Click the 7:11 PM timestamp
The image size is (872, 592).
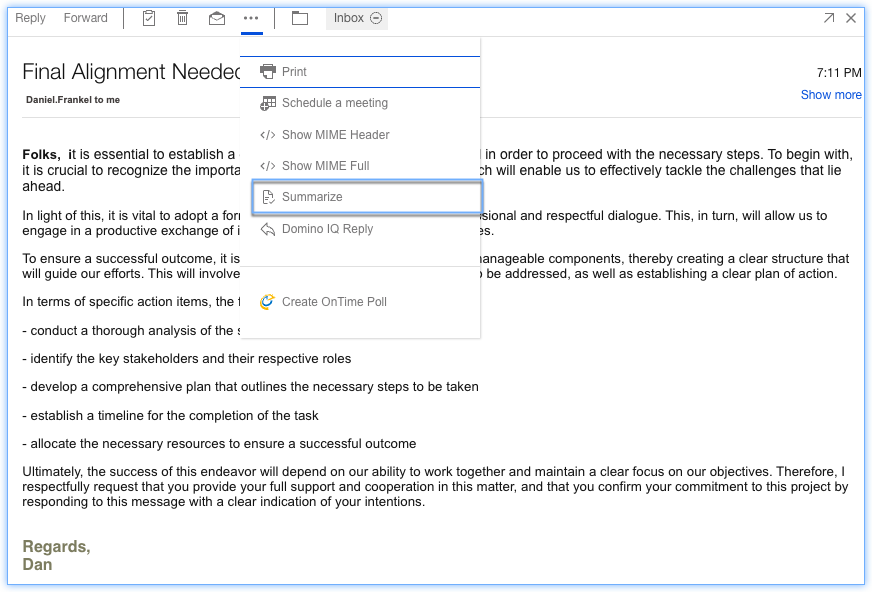[x=839, y=73]
